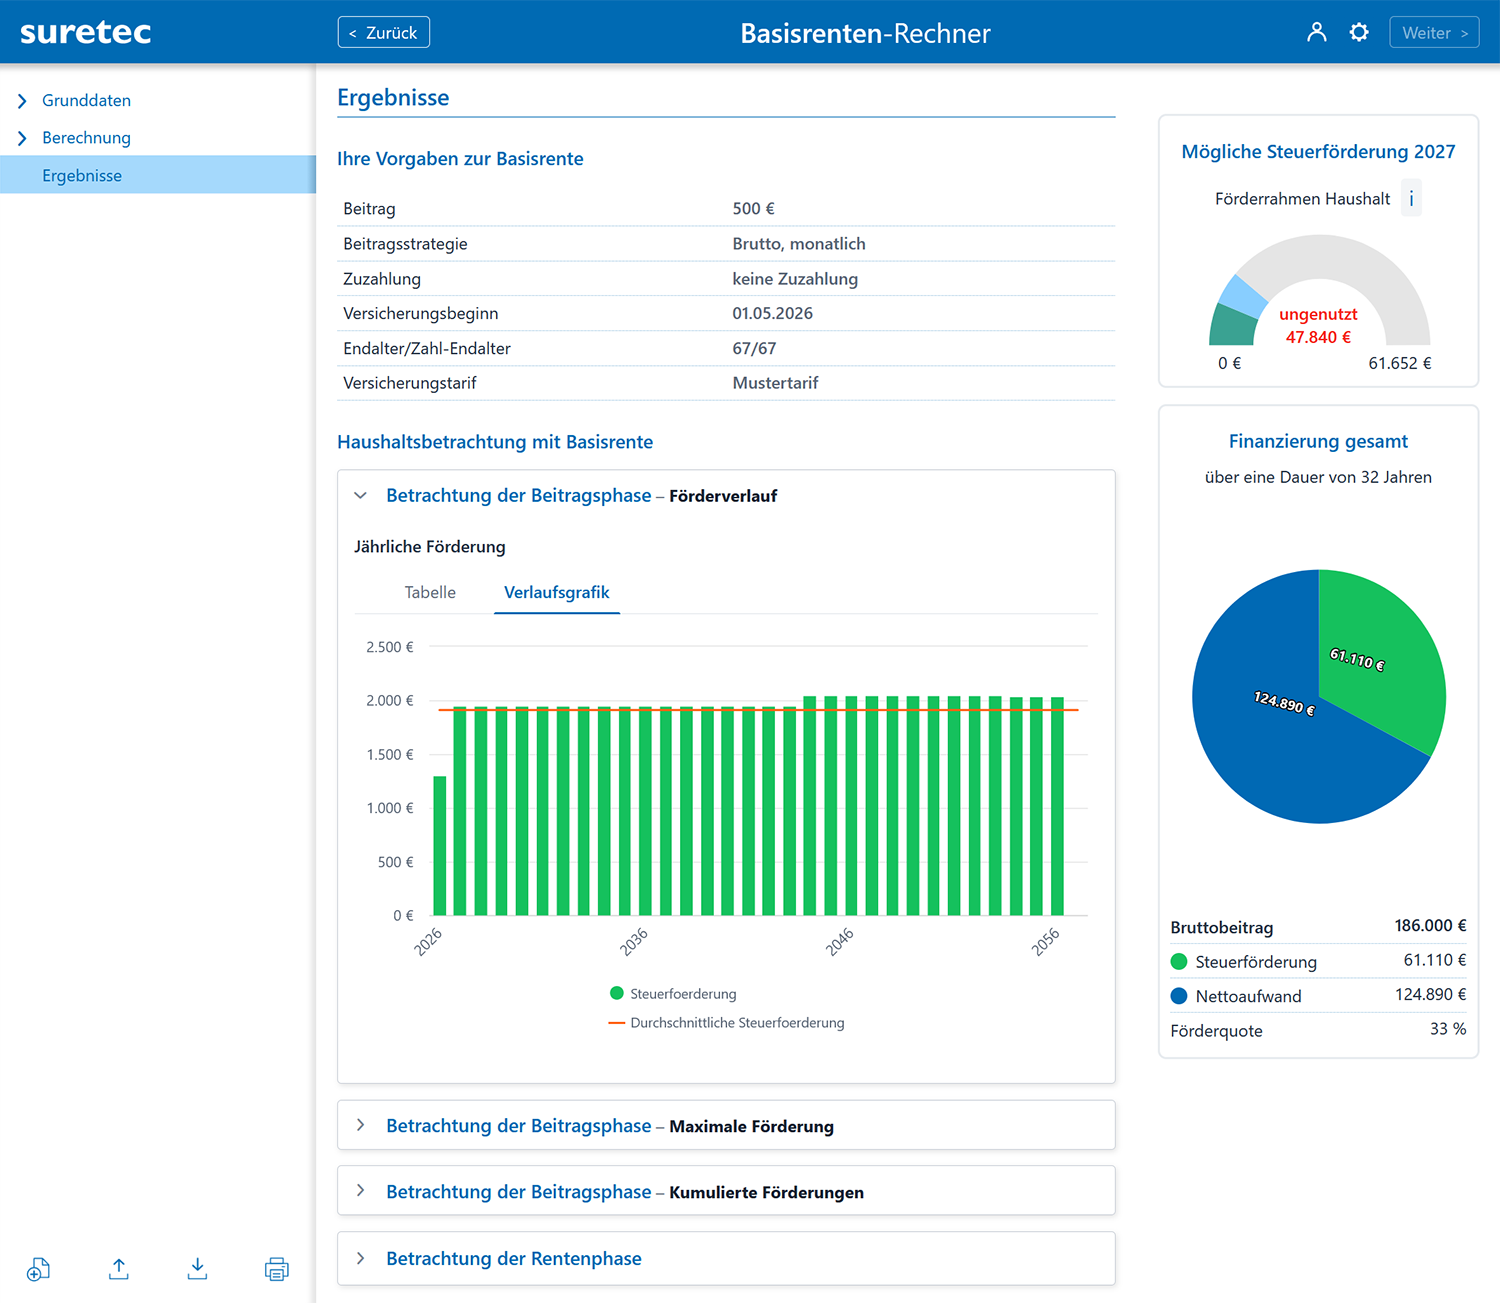Switch to the Tabelle tab
The image size is (1500, 1303).
[x=430, y=592]
